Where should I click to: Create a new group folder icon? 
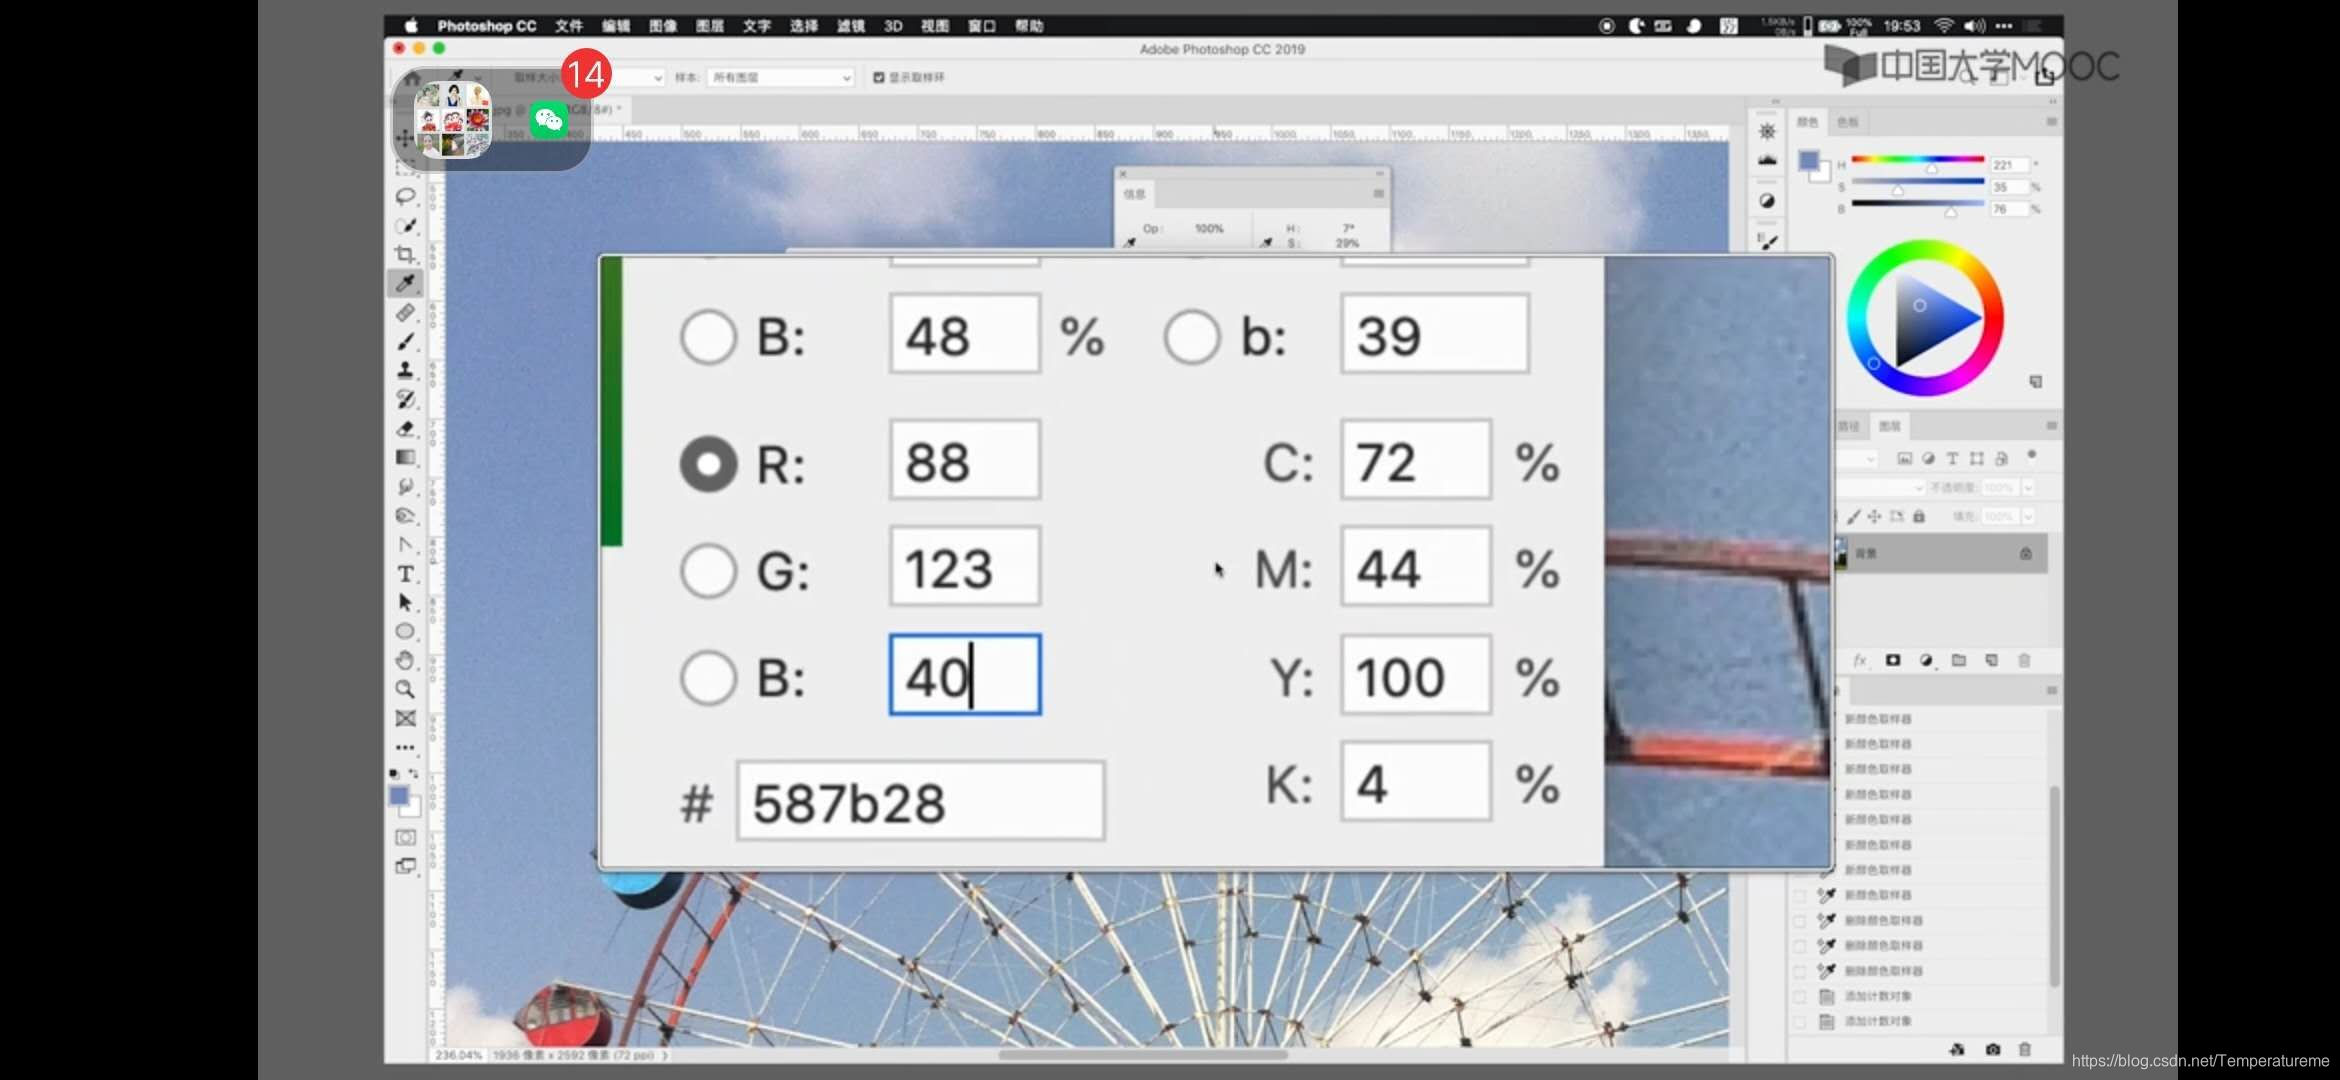click(x=1959, y=660)
